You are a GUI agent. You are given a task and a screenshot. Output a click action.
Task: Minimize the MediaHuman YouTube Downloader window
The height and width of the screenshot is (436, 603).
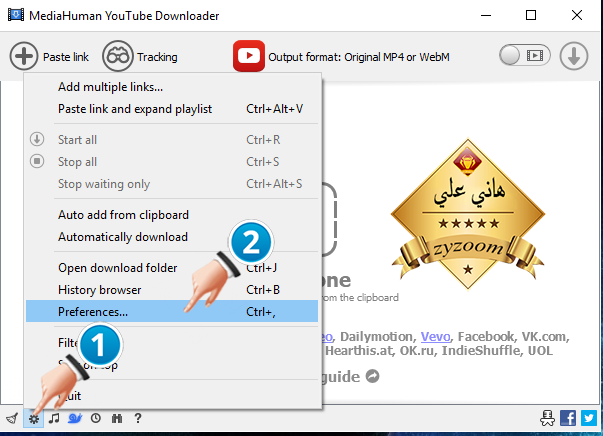(486, 15)
